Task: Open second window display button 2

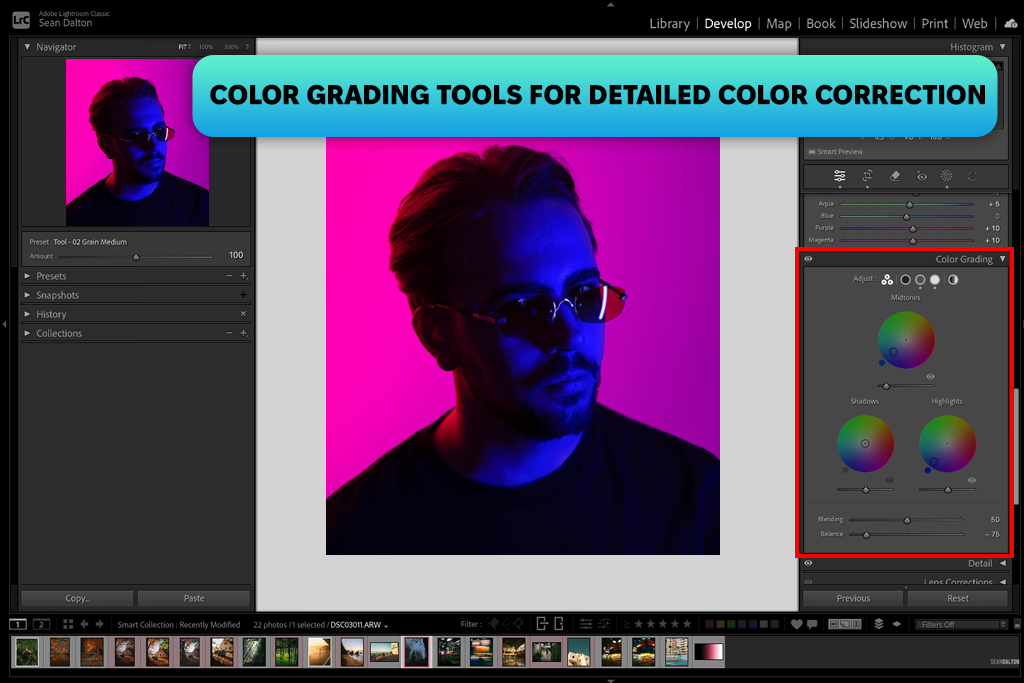Action: (41, 624)
